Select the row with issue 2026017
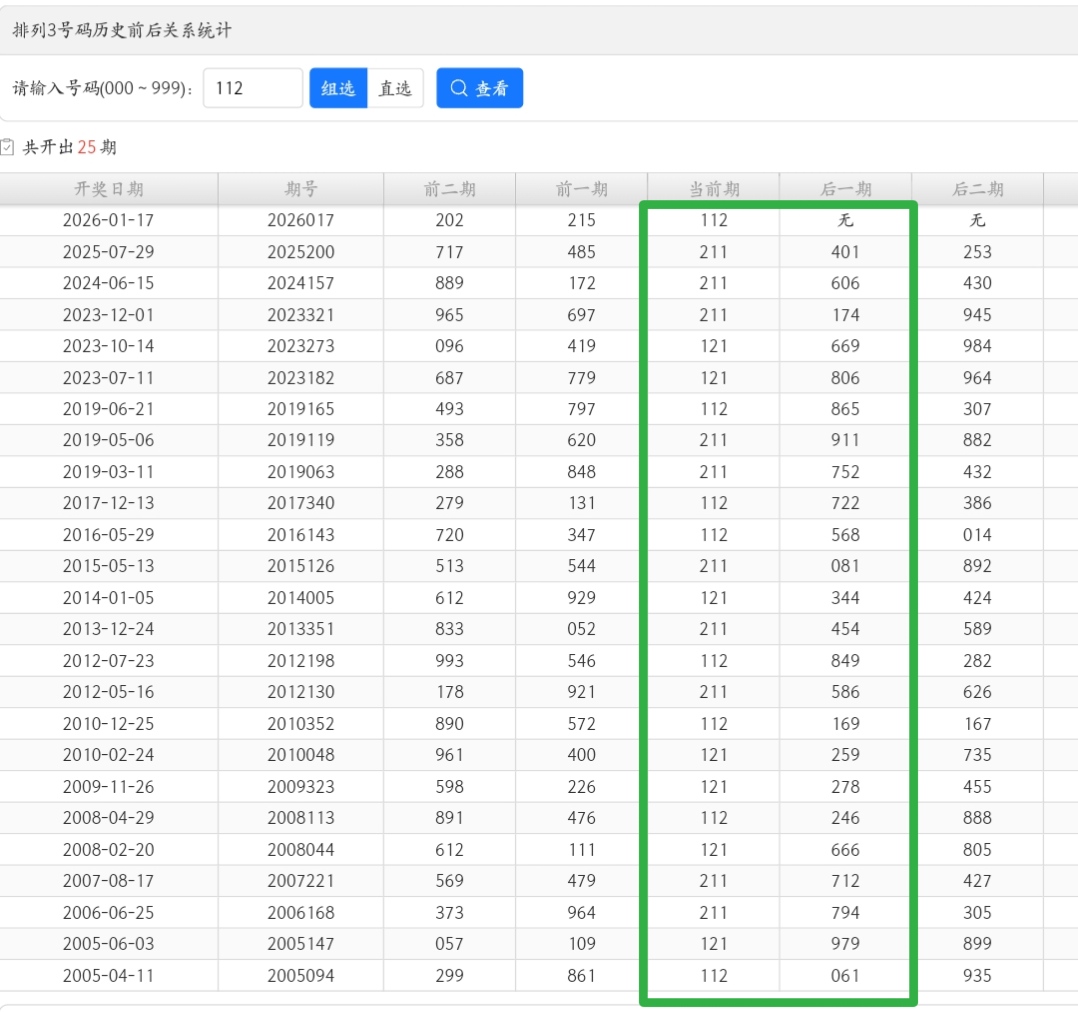1078x1012 pixels. pos(301,220)
